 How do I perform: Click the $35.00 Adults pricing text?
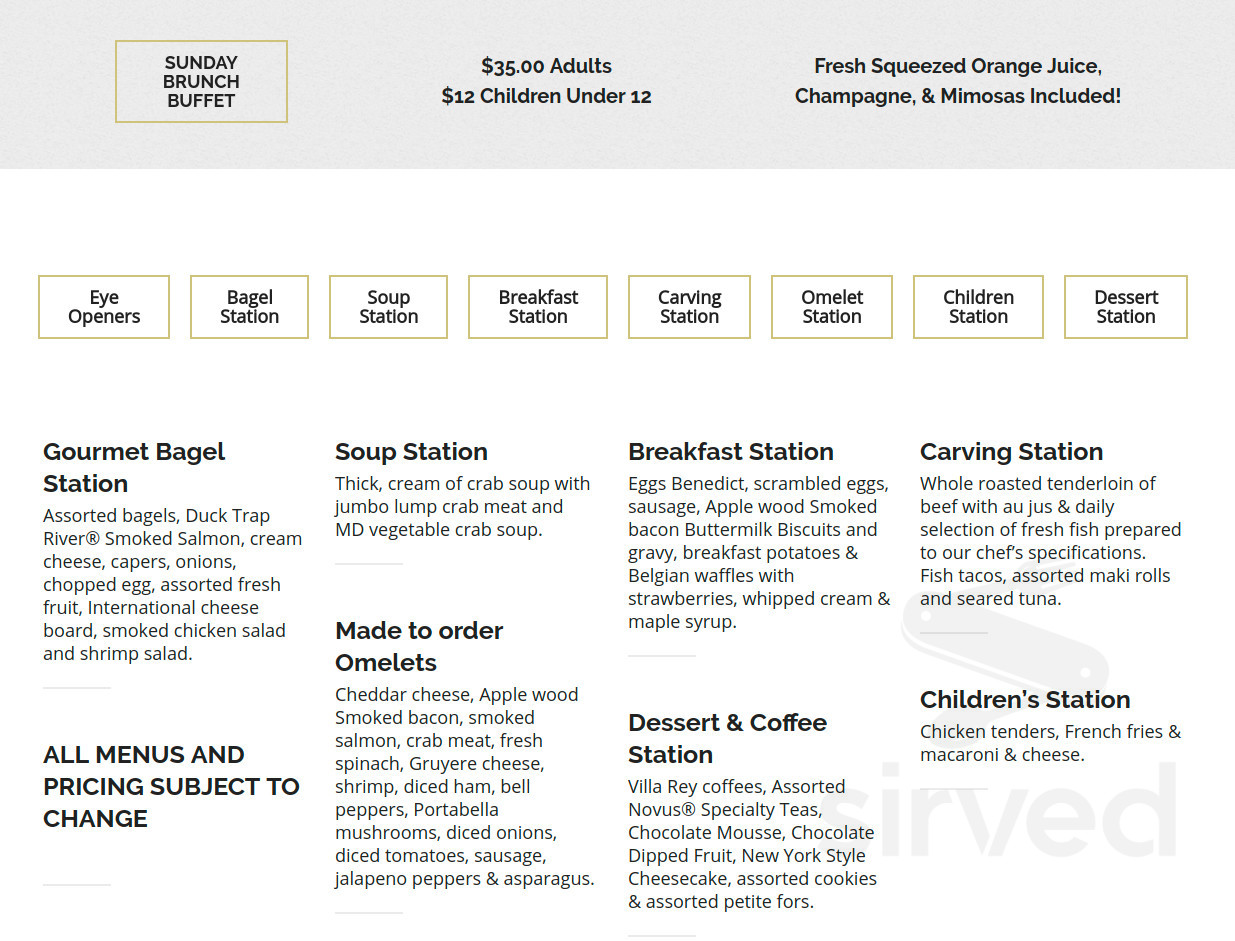pyautogui.click(x=546, y=66)
